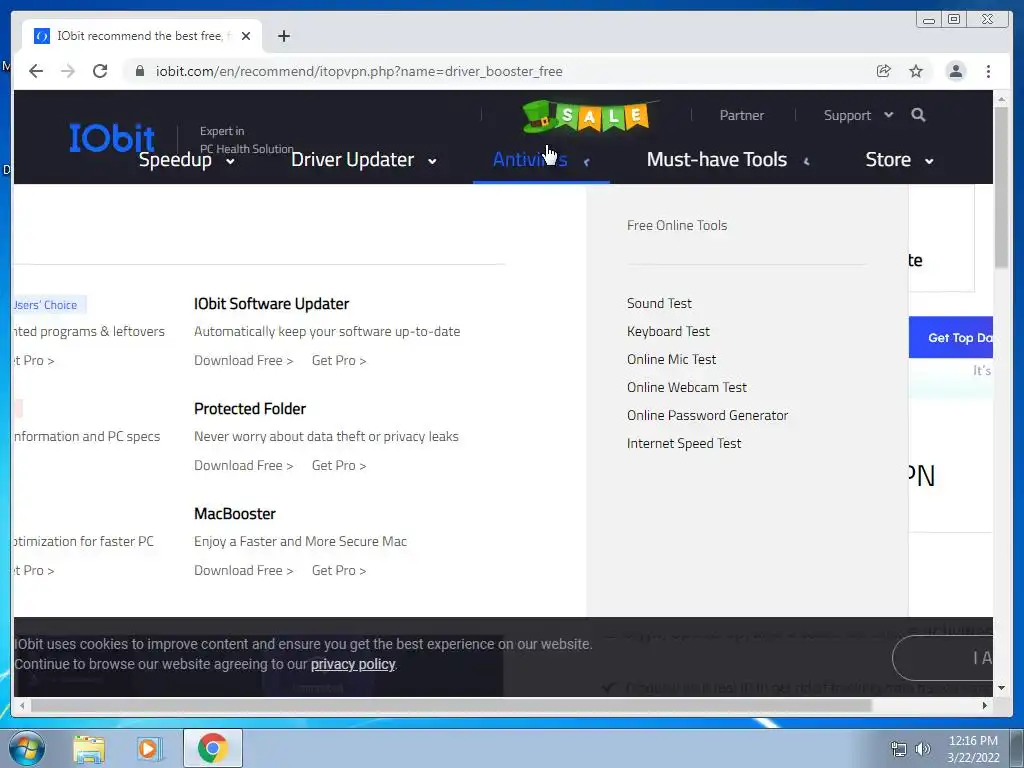Bookmark this page with the star
Image resolution: width=1024 pixels, height=768 pixels.
[x=916, y=71]
